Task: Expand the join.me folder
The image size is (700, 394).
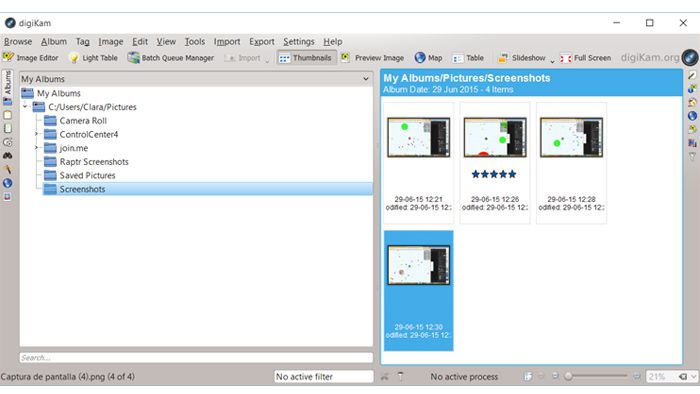Action: (x=37, y=148)
